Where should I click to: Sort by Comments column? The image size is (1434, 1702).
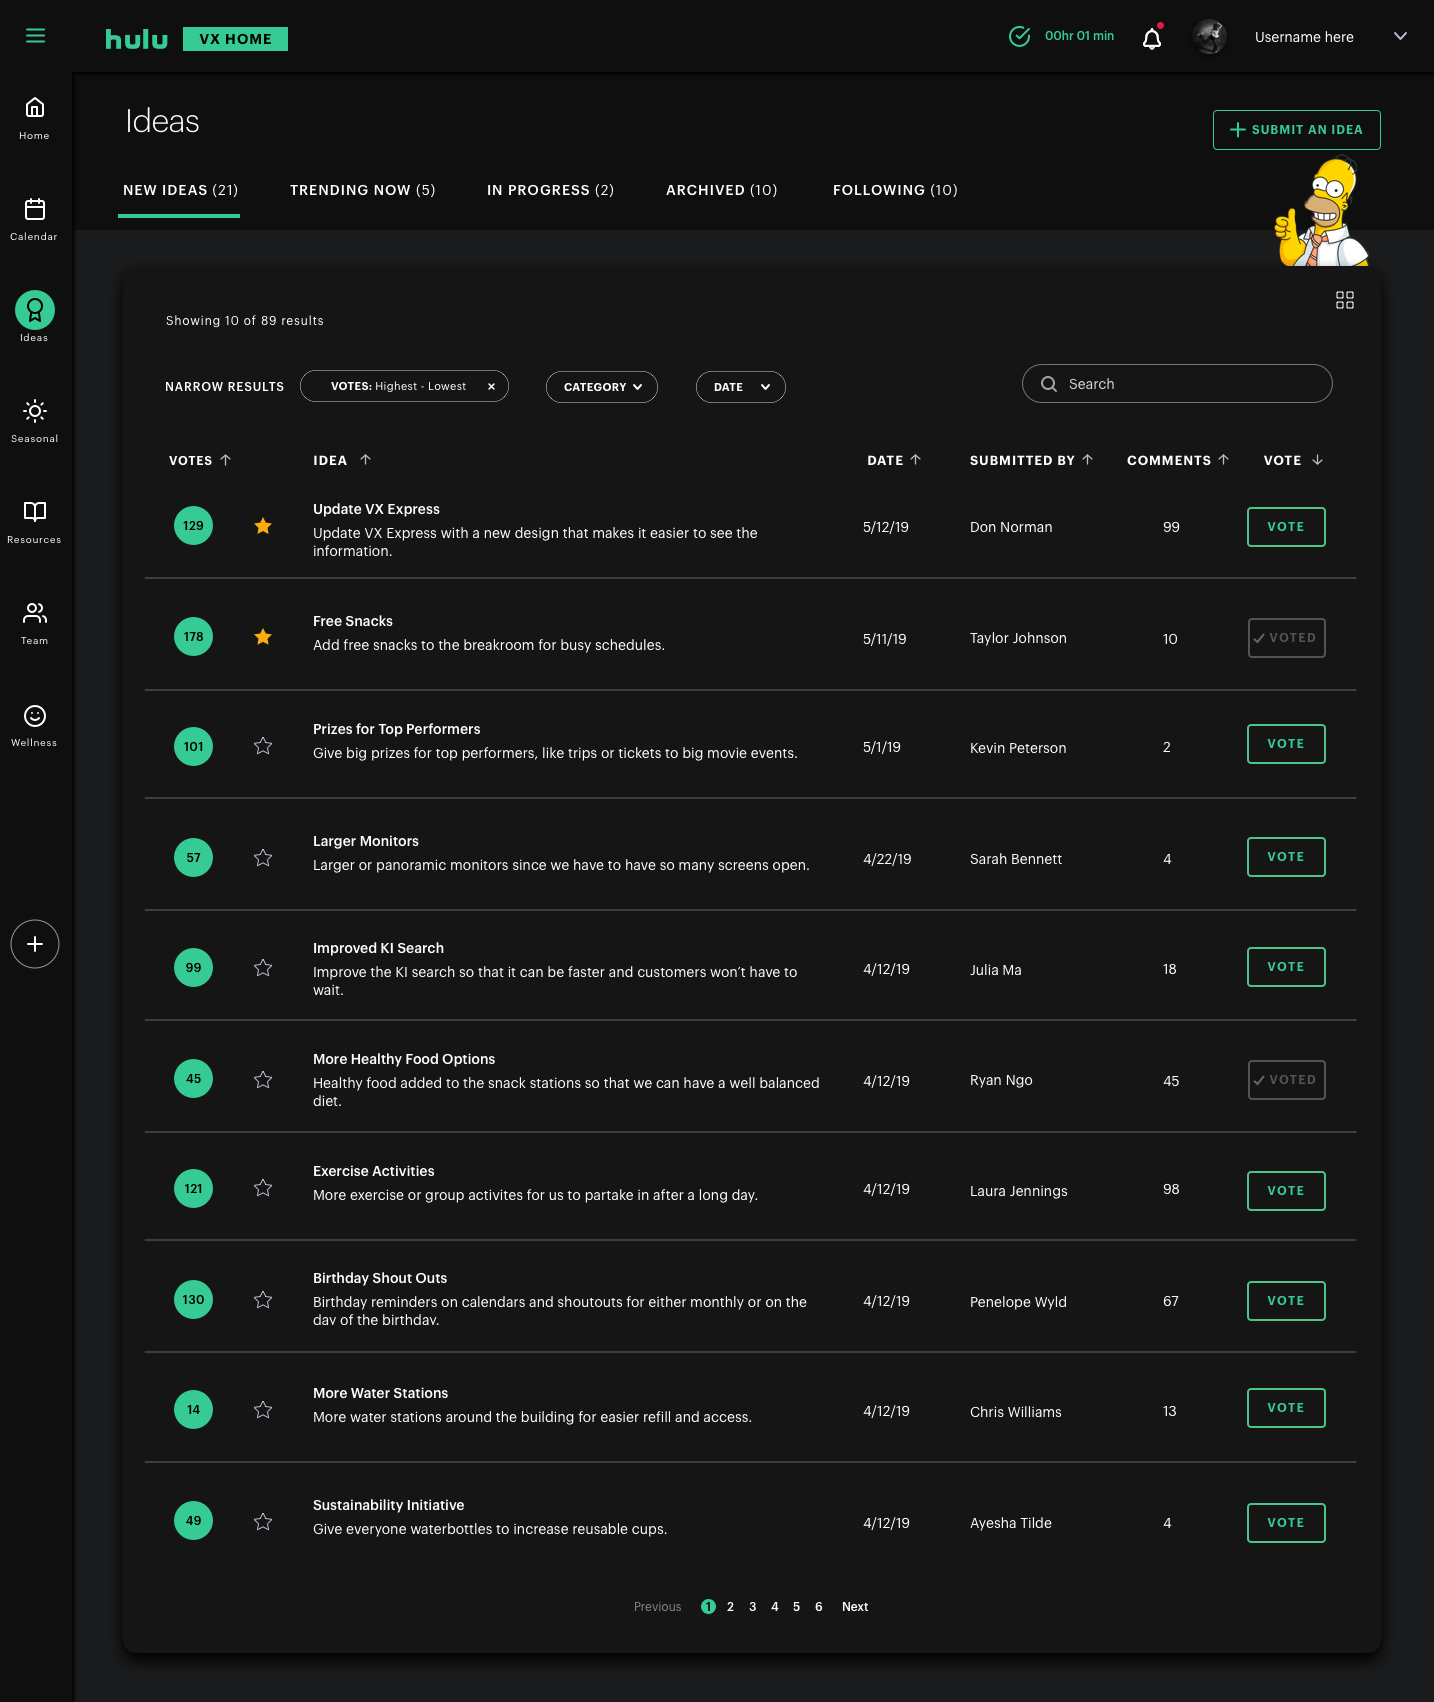[x=1178, y=460]
